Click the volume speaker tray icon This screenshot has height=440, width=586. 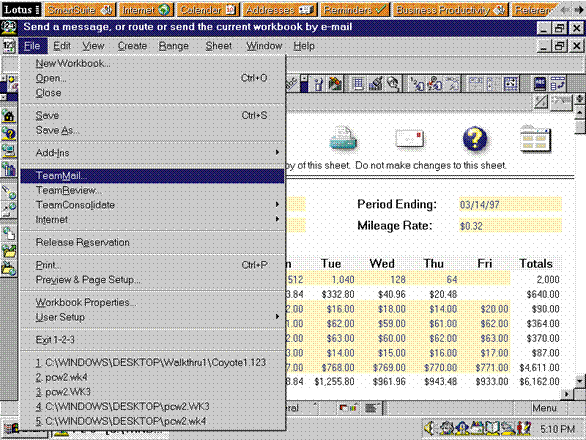coord(430,428)
